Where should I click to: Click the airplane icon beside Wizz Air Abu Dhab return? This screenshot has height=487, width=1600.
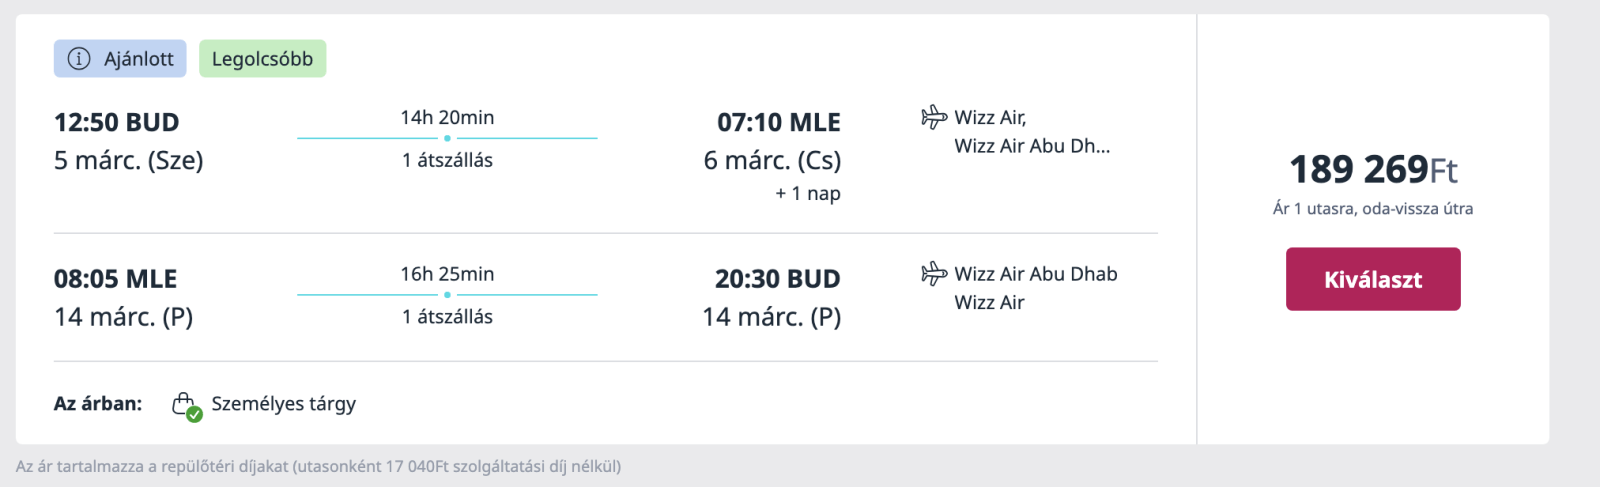[x=934, y=273]
